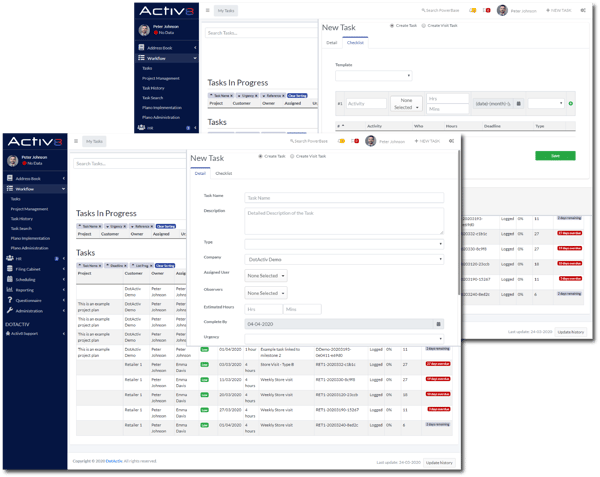Image resolution: width=600 pixels, height=477 pixels.
Task: Open the Urgency dropdown in front form
Action: point(344,339)
